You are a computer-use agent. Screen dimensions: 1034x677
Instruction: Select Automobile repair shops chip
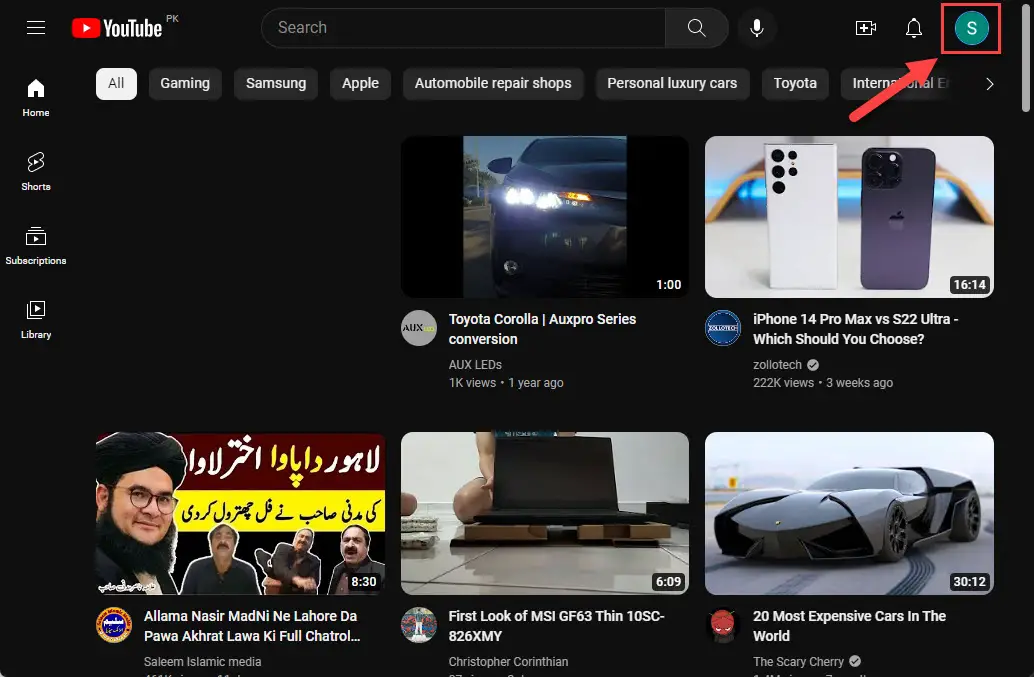[x=493, y=84]
